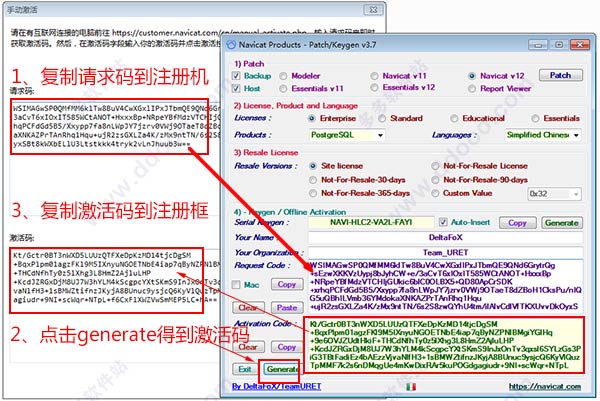Select Not-For-Resale License option

[435, 166]
